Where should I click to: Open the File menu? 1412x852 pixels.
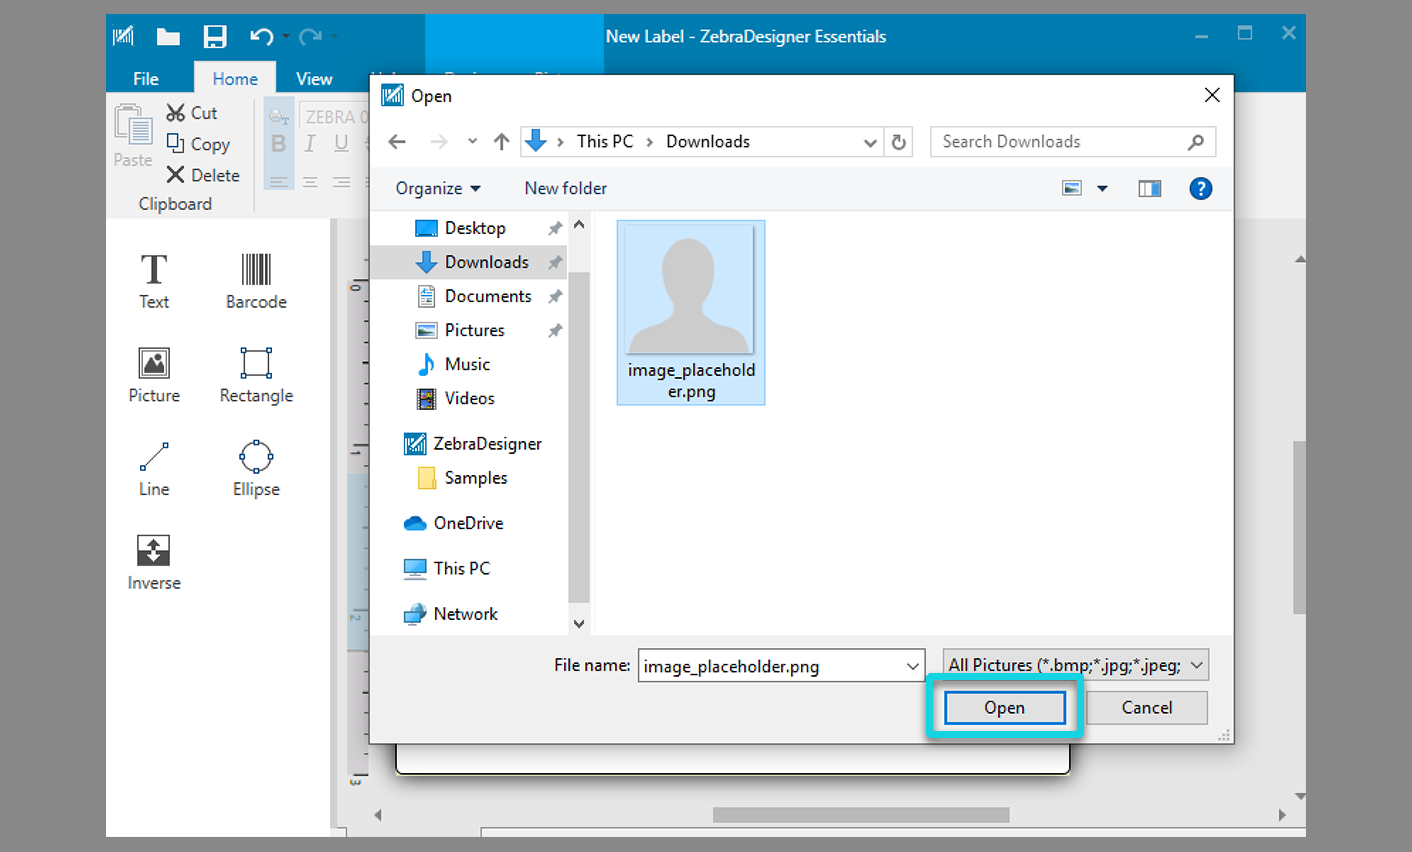tap(145, 77)
